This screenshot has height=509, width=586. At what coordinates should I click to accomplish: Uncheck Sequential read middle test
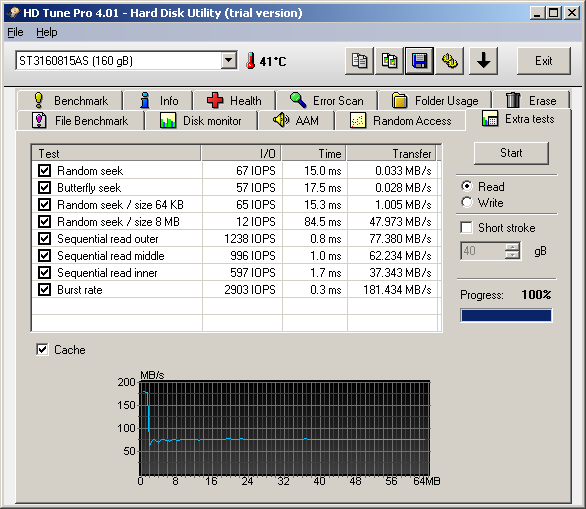(x=44, y=256)
